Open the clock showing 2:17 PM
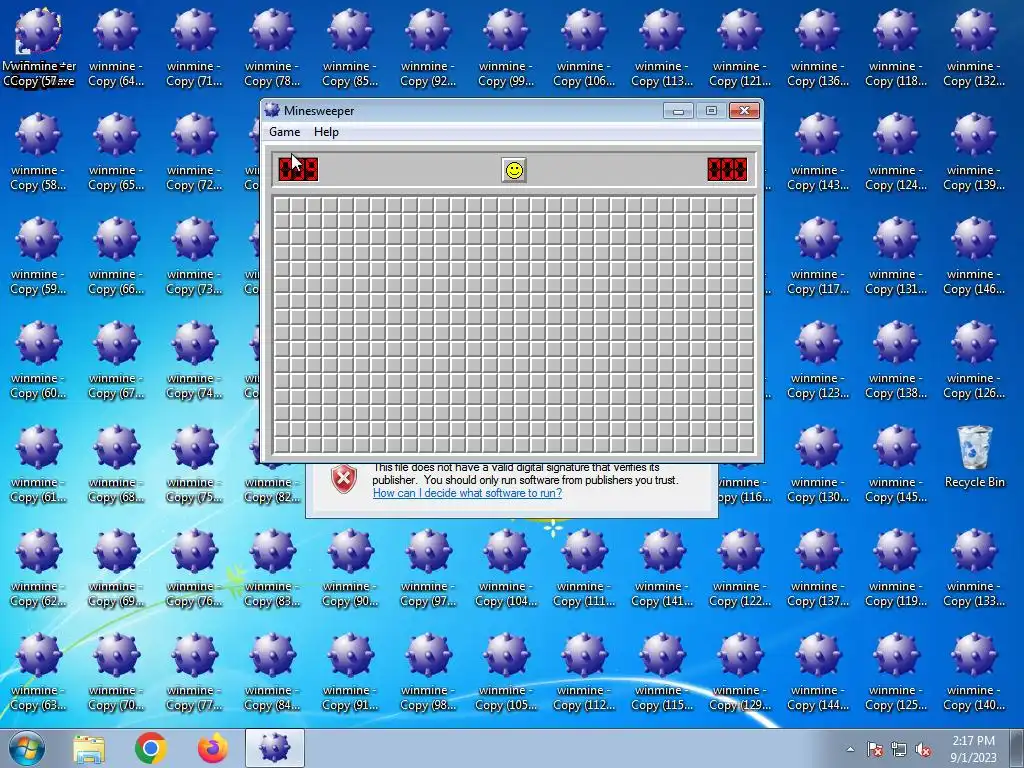Image resolution: width=1024 pixels, height=768 pixels. pos(974,748)
